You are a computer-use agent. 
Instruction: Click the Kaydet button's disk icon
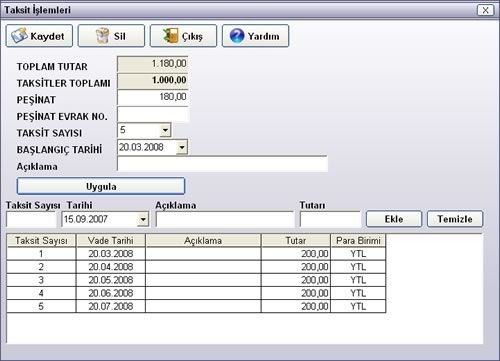coord(19,35)
